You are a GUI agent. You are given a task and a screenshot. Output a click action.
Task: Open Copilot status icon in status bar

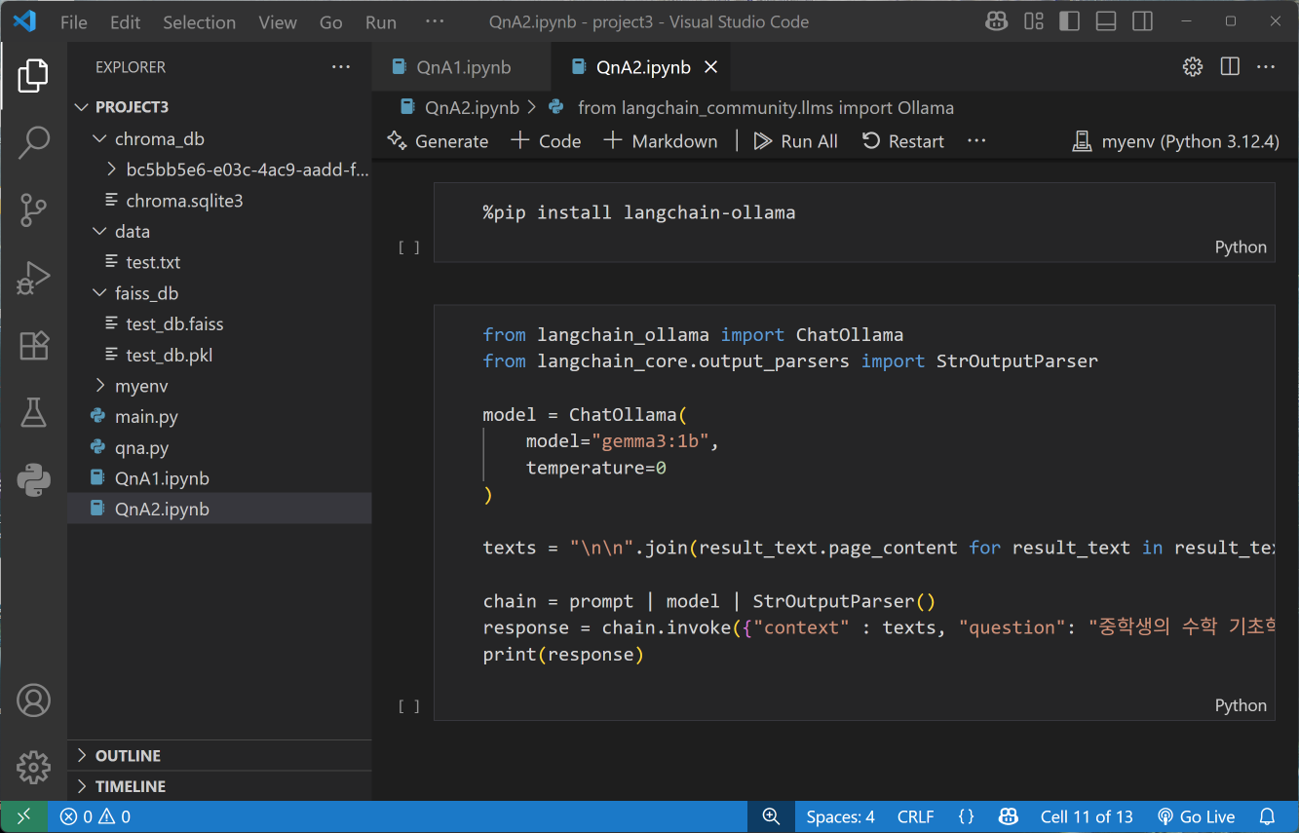coord(1008,816)
